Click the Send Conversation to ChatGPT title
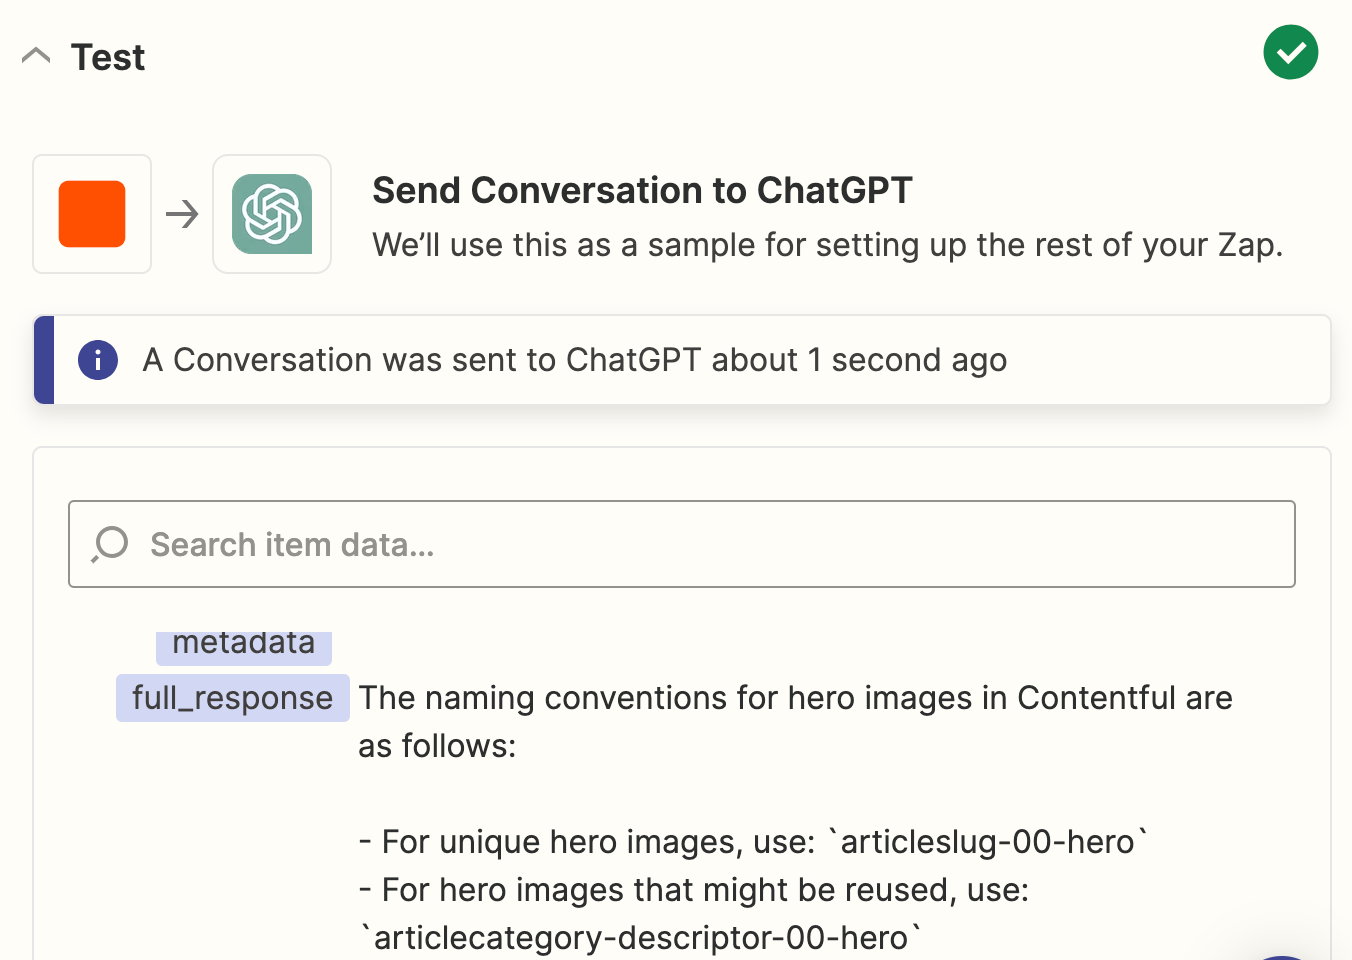 [x=642, y=190]
